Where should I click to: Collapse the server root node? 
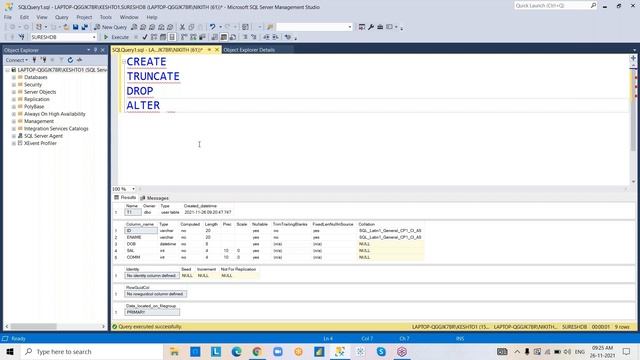(7, 70)
